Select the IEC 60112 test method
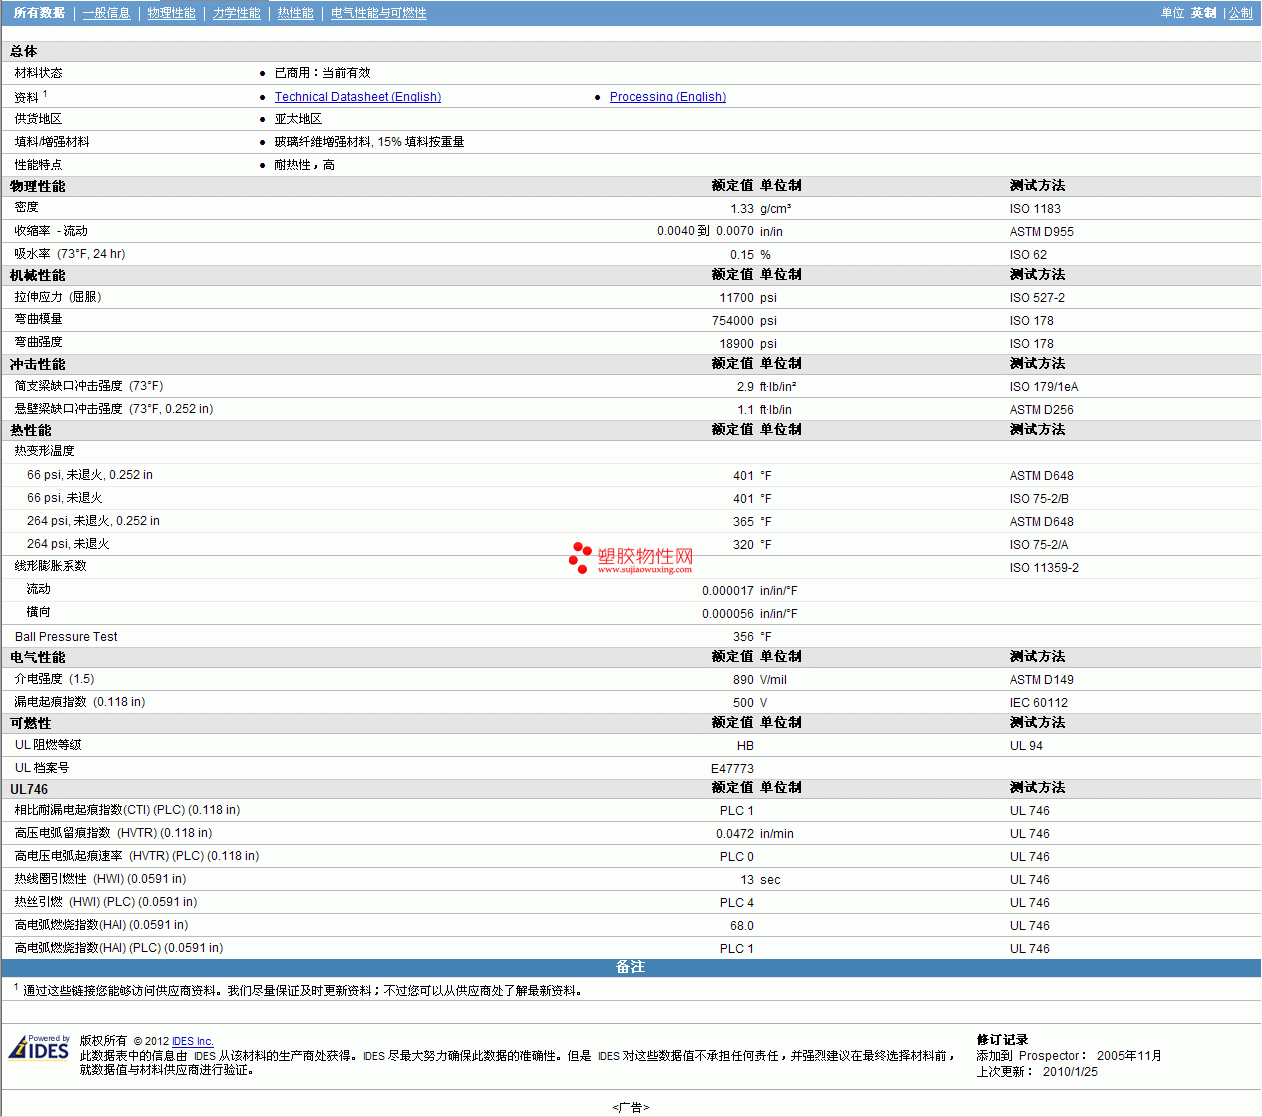Viewport: 1262px width, 1117px height. click(x=1039, y=703)
